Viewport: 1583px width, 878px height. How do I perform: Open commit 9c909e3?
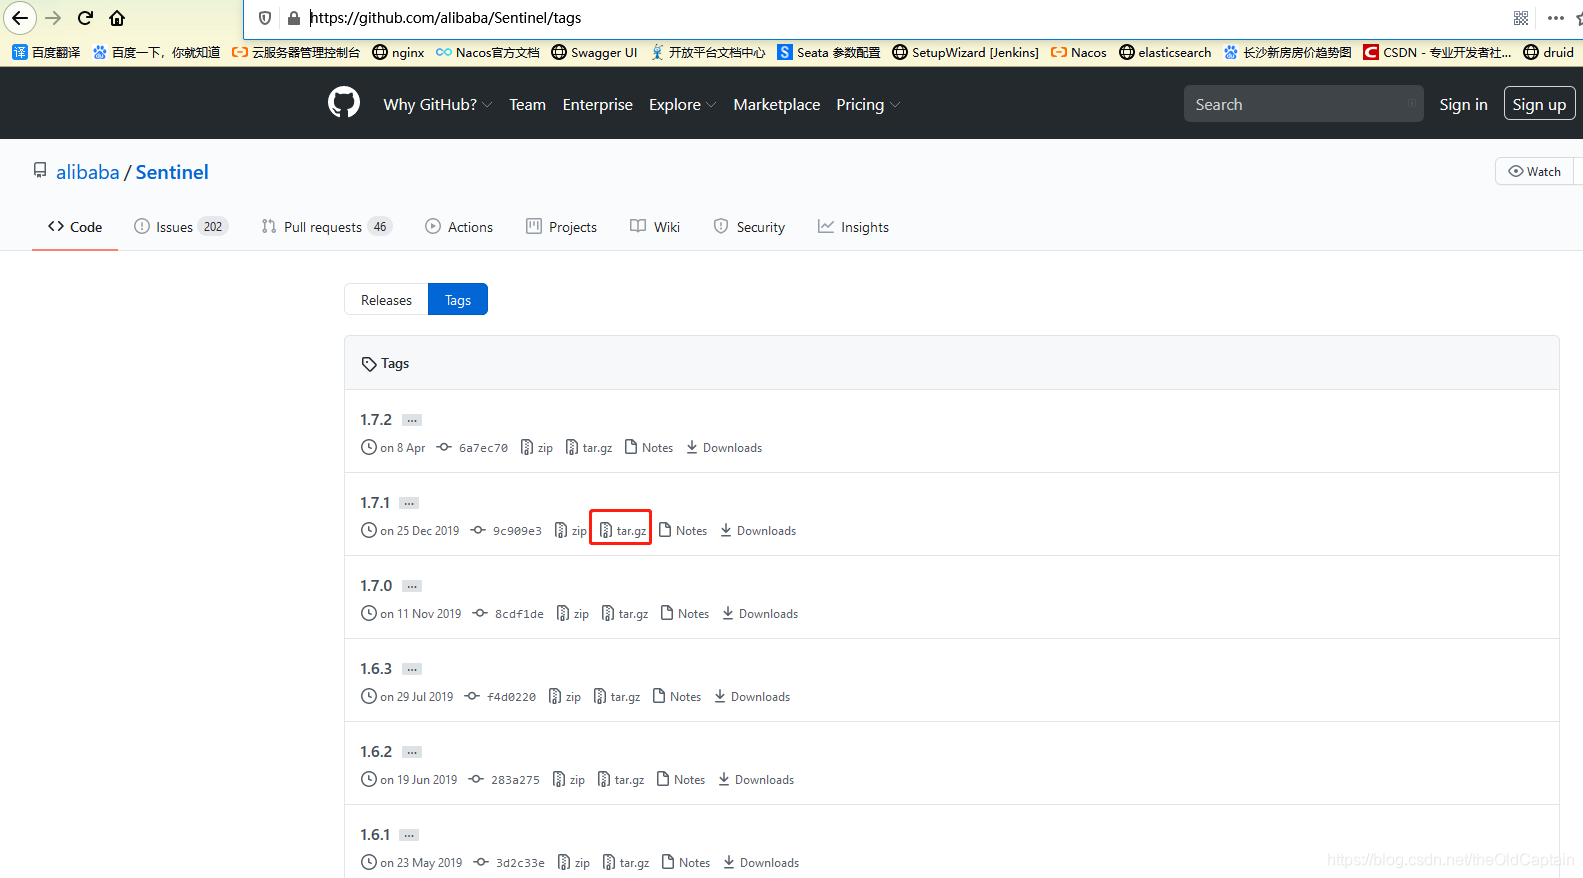517,531
